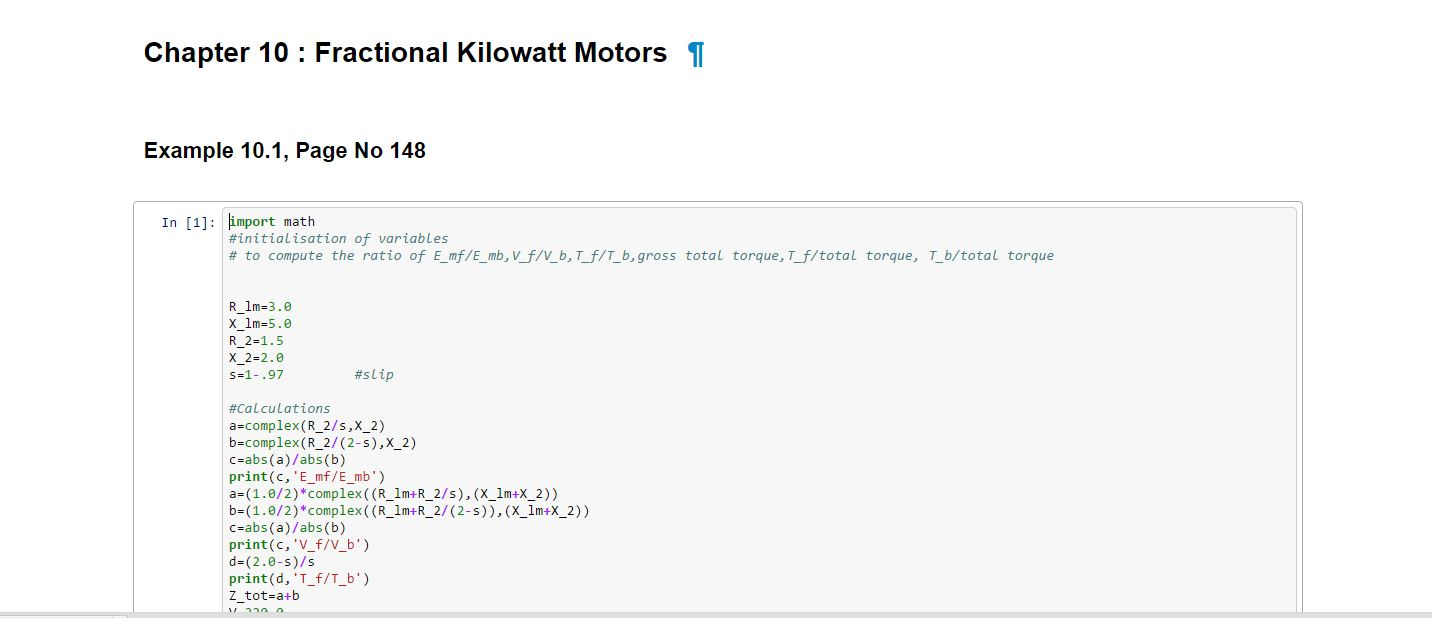Click the #slip comment
1432x618 pixels.
tap(373, 375)
